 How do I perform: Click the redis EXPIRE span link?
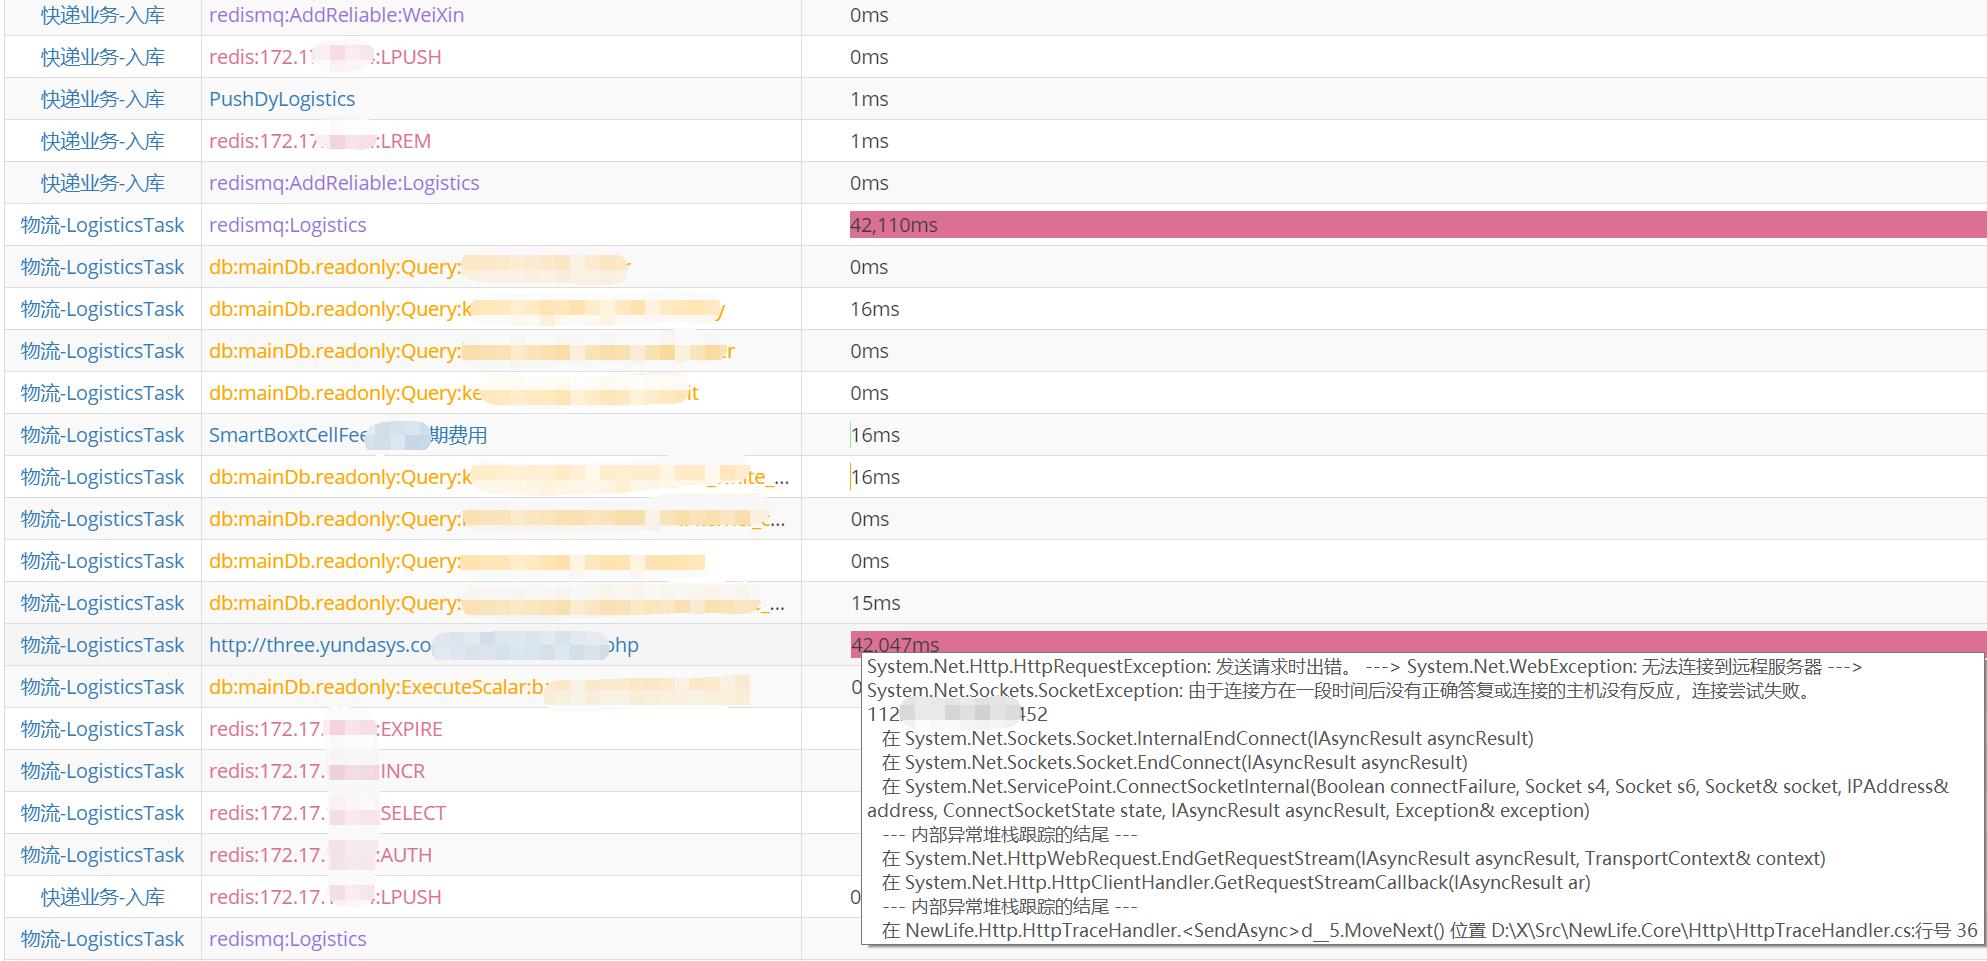(x=325, y=729)
